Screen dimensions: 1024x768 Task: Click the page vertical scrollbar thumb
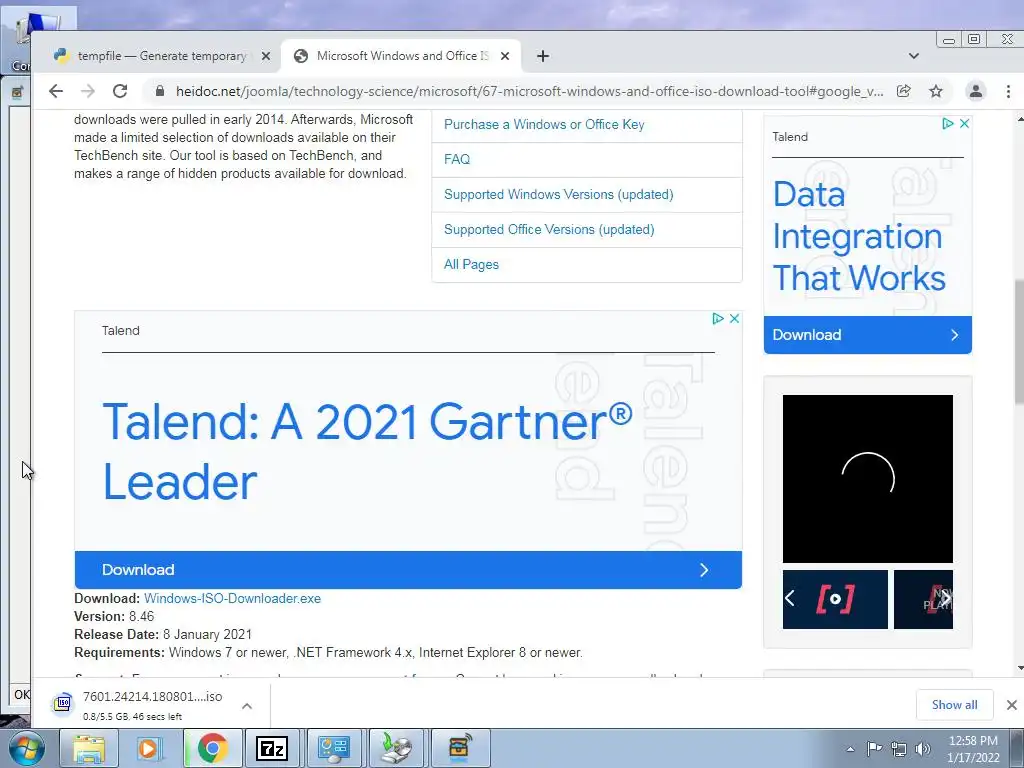(1019, 342)
